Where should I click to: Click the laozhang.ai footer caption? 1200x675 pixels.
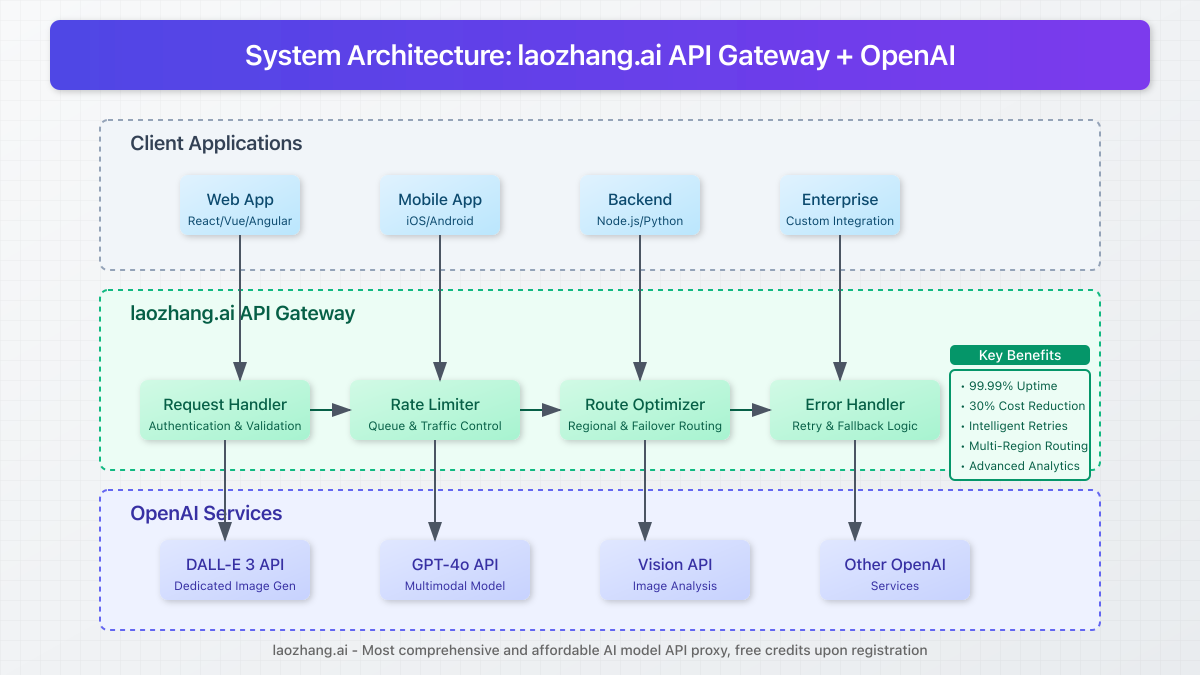pos(600,650)
